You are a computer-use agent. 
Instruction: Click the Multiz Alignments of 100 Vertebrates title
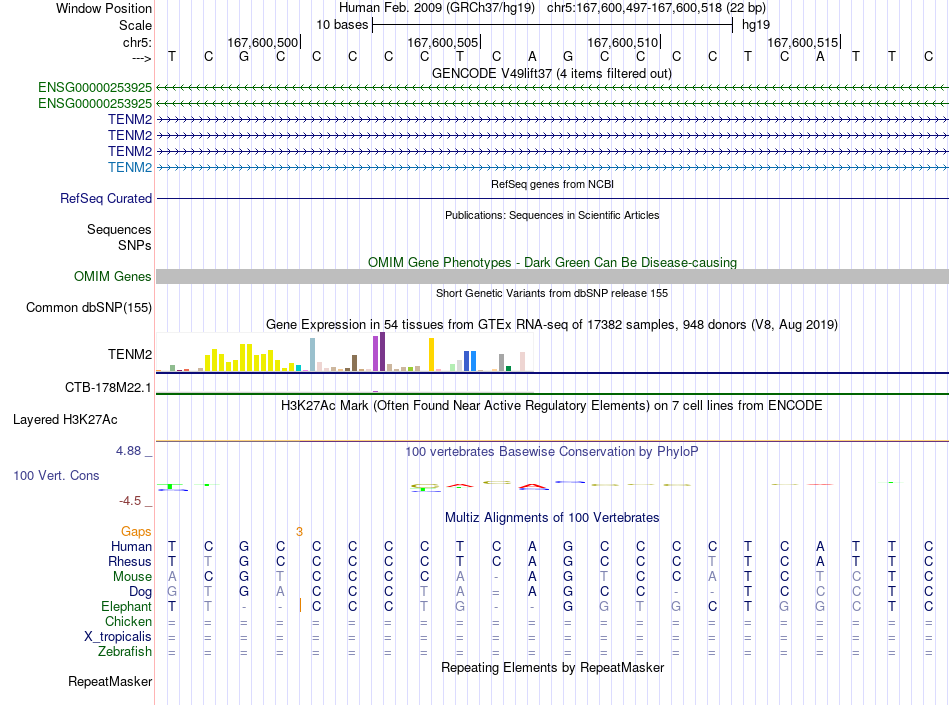tap(552, 518)
